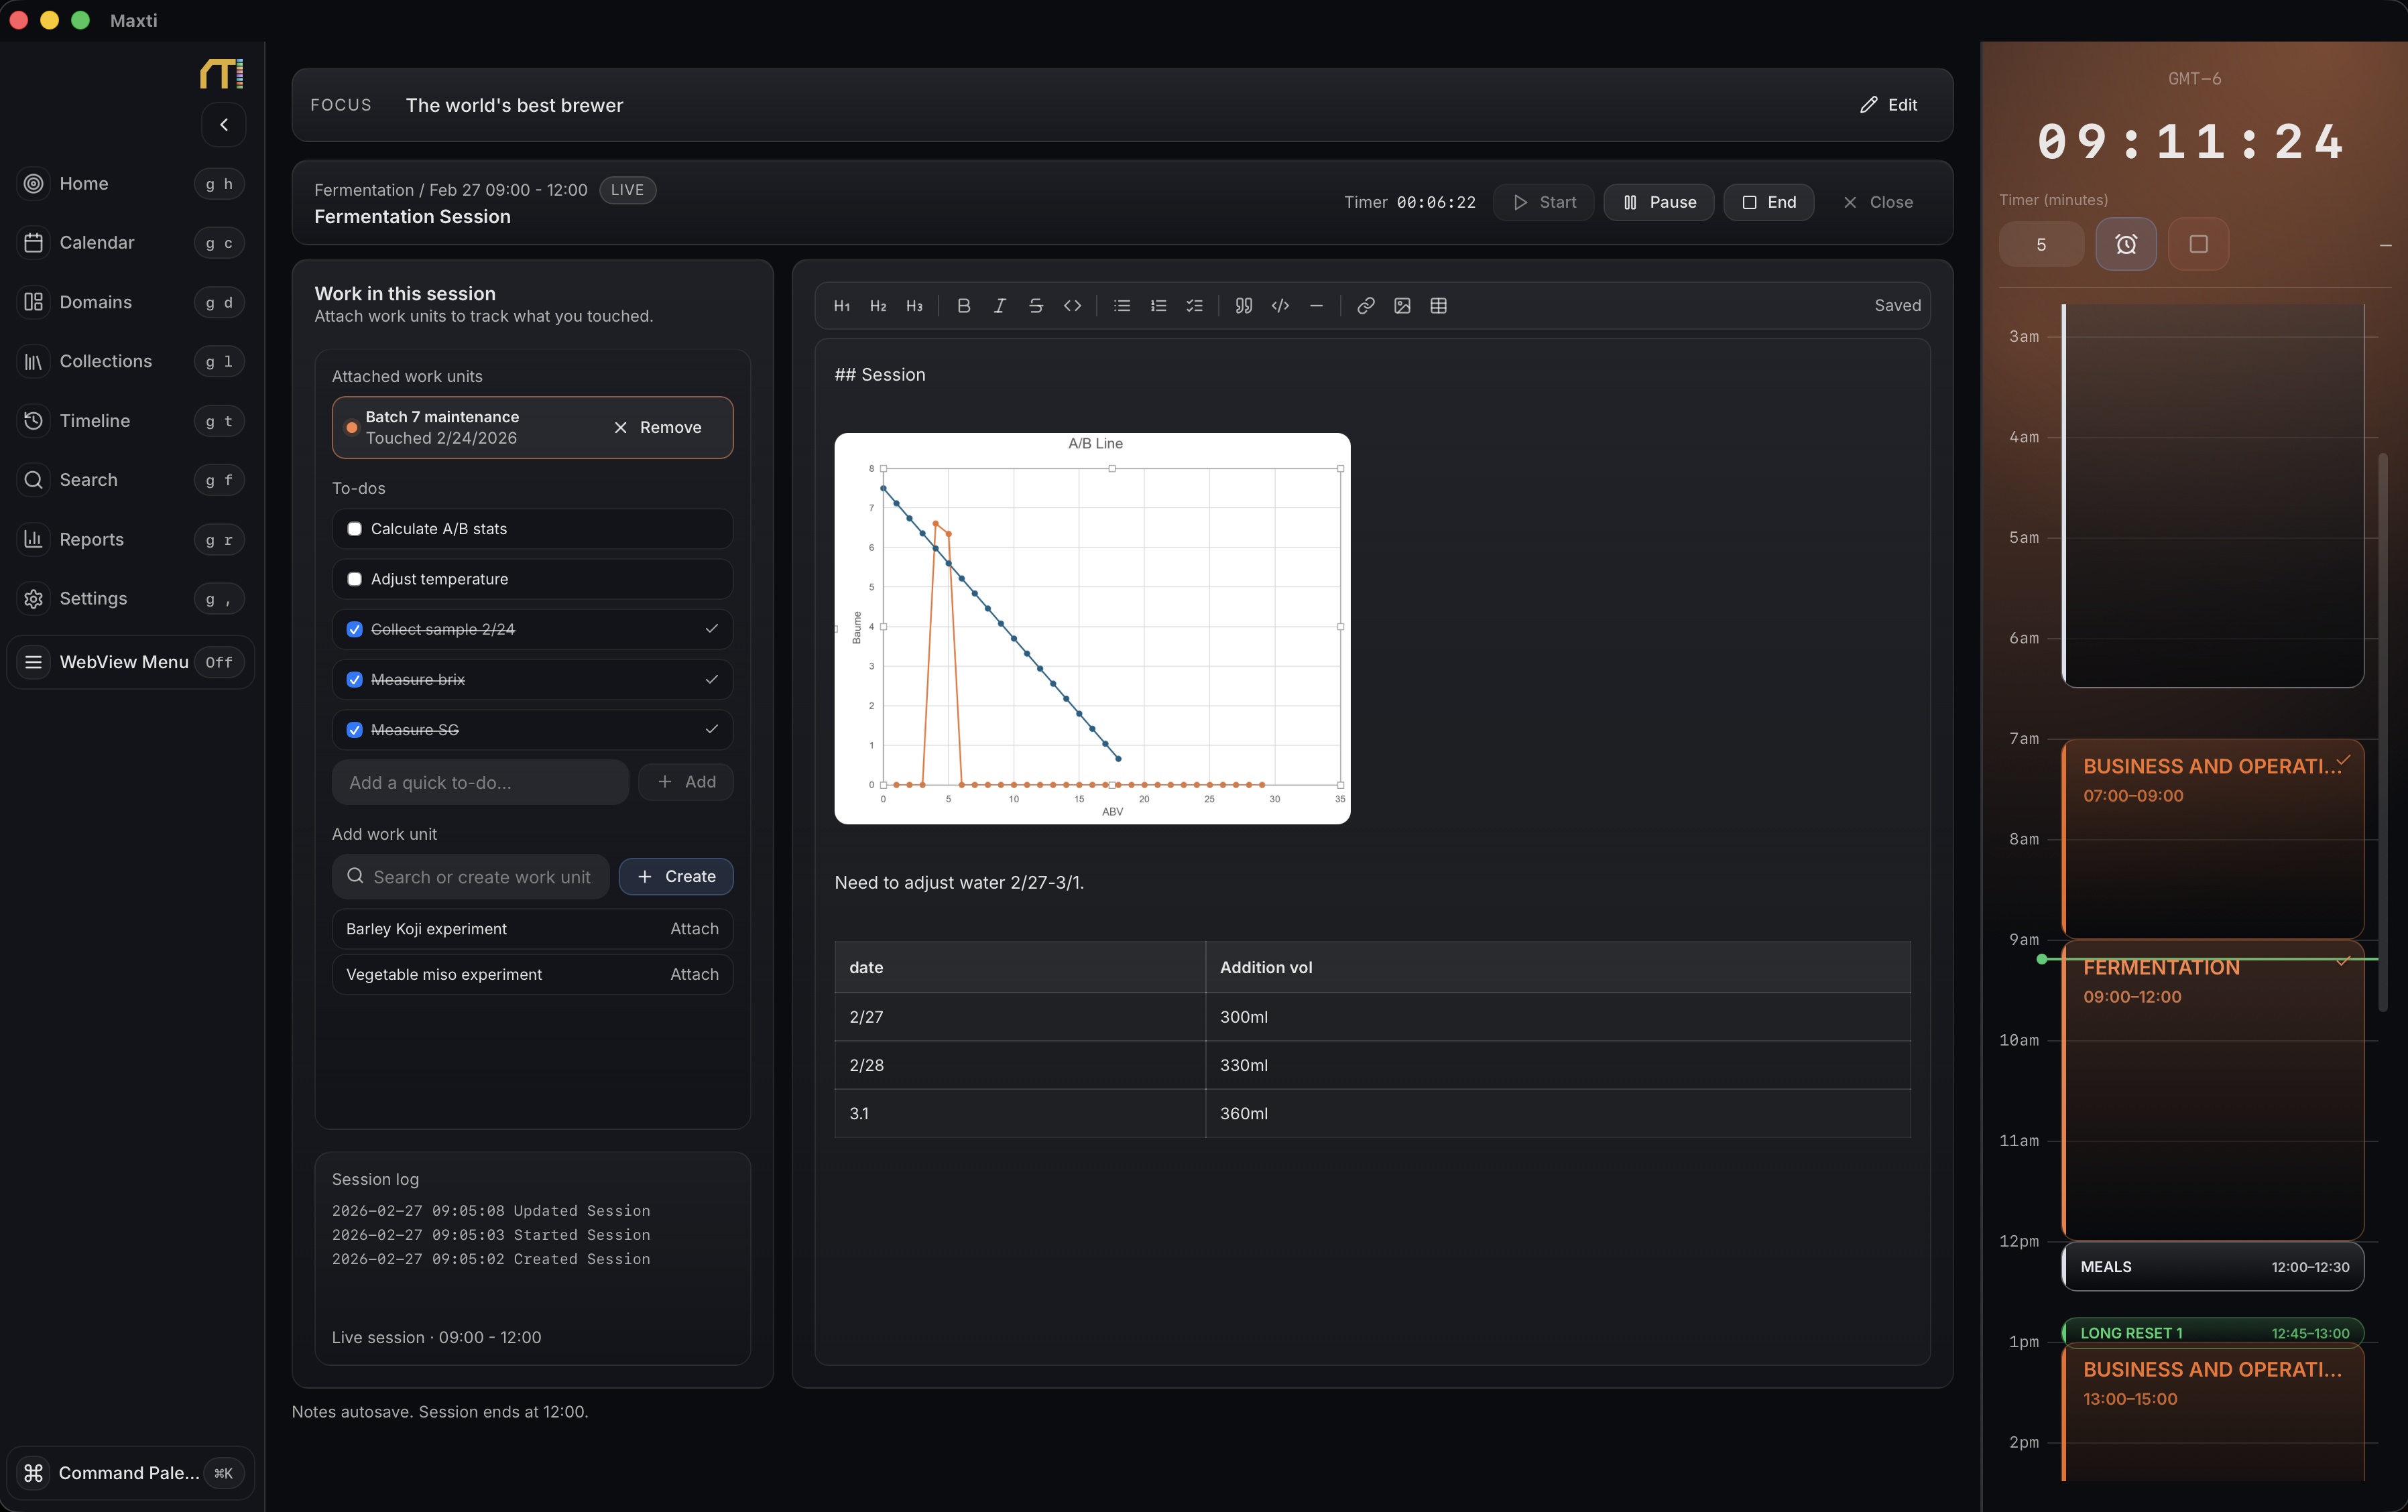The height and width of the screenshot is (1512, 2408).
Task: Collapse the left sidebar with the chevron
Action: (x=224, y=124)
